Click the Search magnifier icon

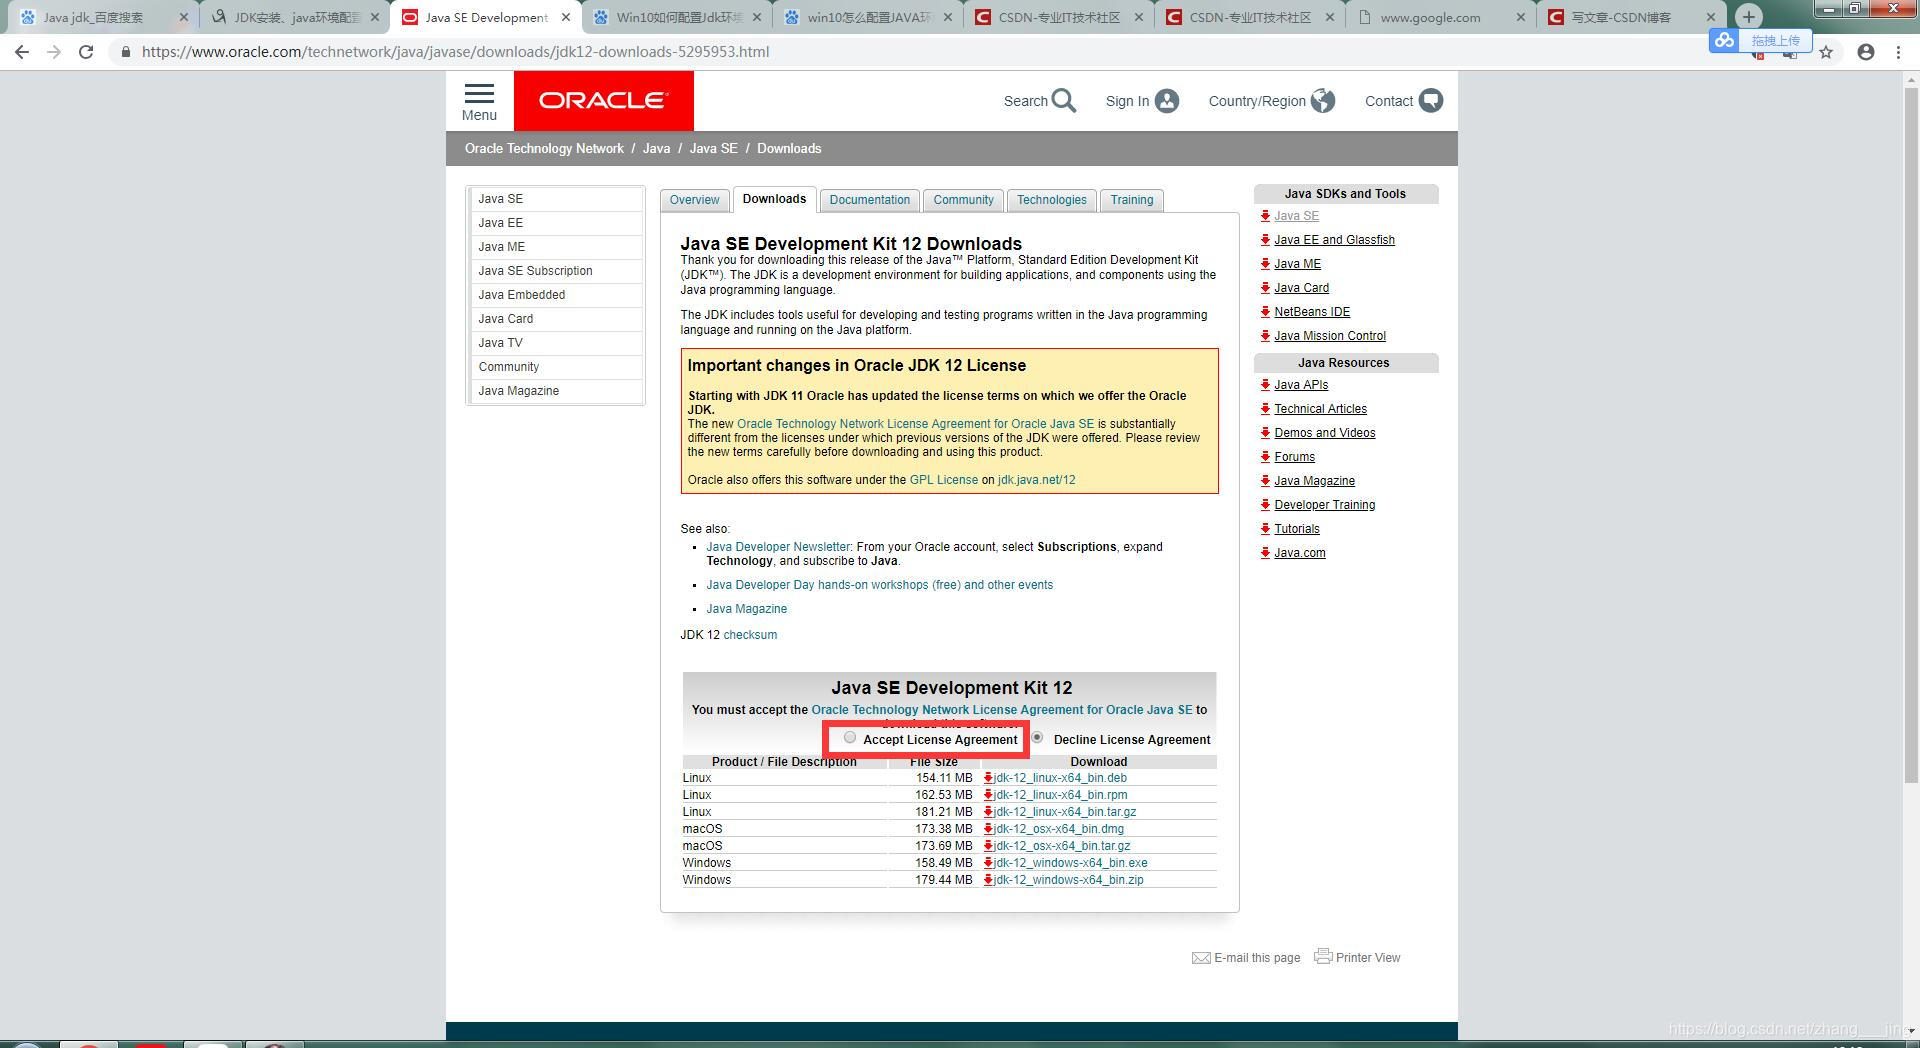[1064, 101]
